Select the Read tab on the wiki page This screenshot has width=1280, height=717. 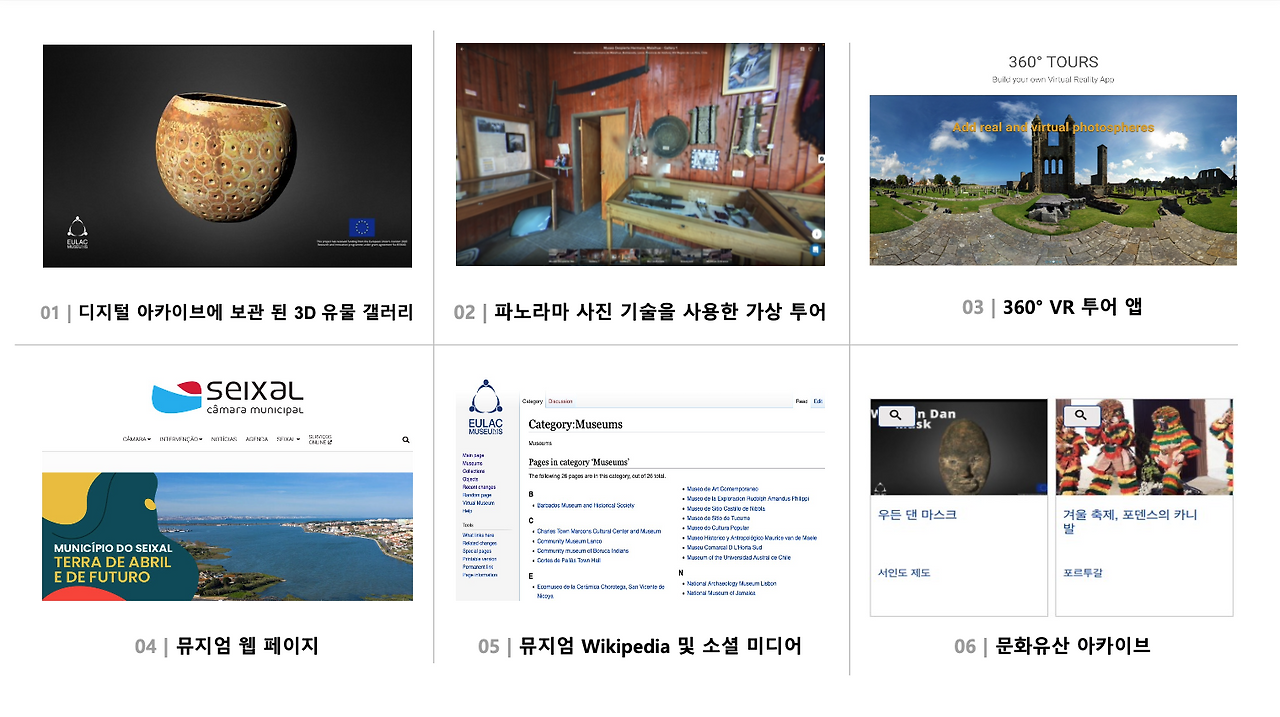coord(801,401)
